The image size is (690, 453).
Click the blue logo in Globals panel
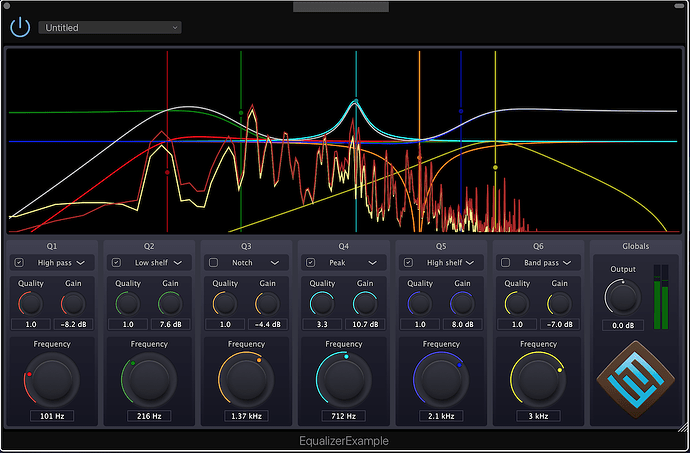[x=636, y=381]
